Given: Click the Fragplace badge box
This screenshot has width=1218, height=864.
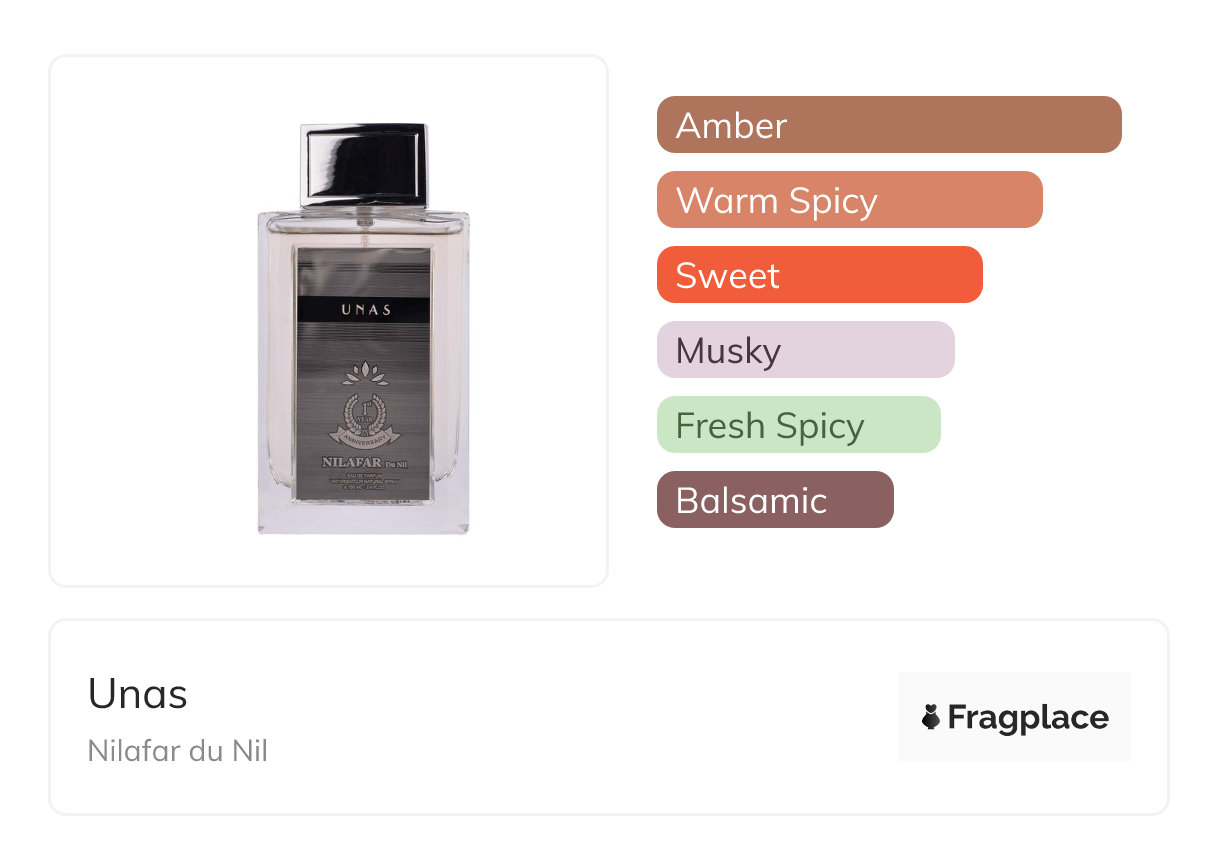Looking at the screenshot, I should click(x=1015, y=717).
